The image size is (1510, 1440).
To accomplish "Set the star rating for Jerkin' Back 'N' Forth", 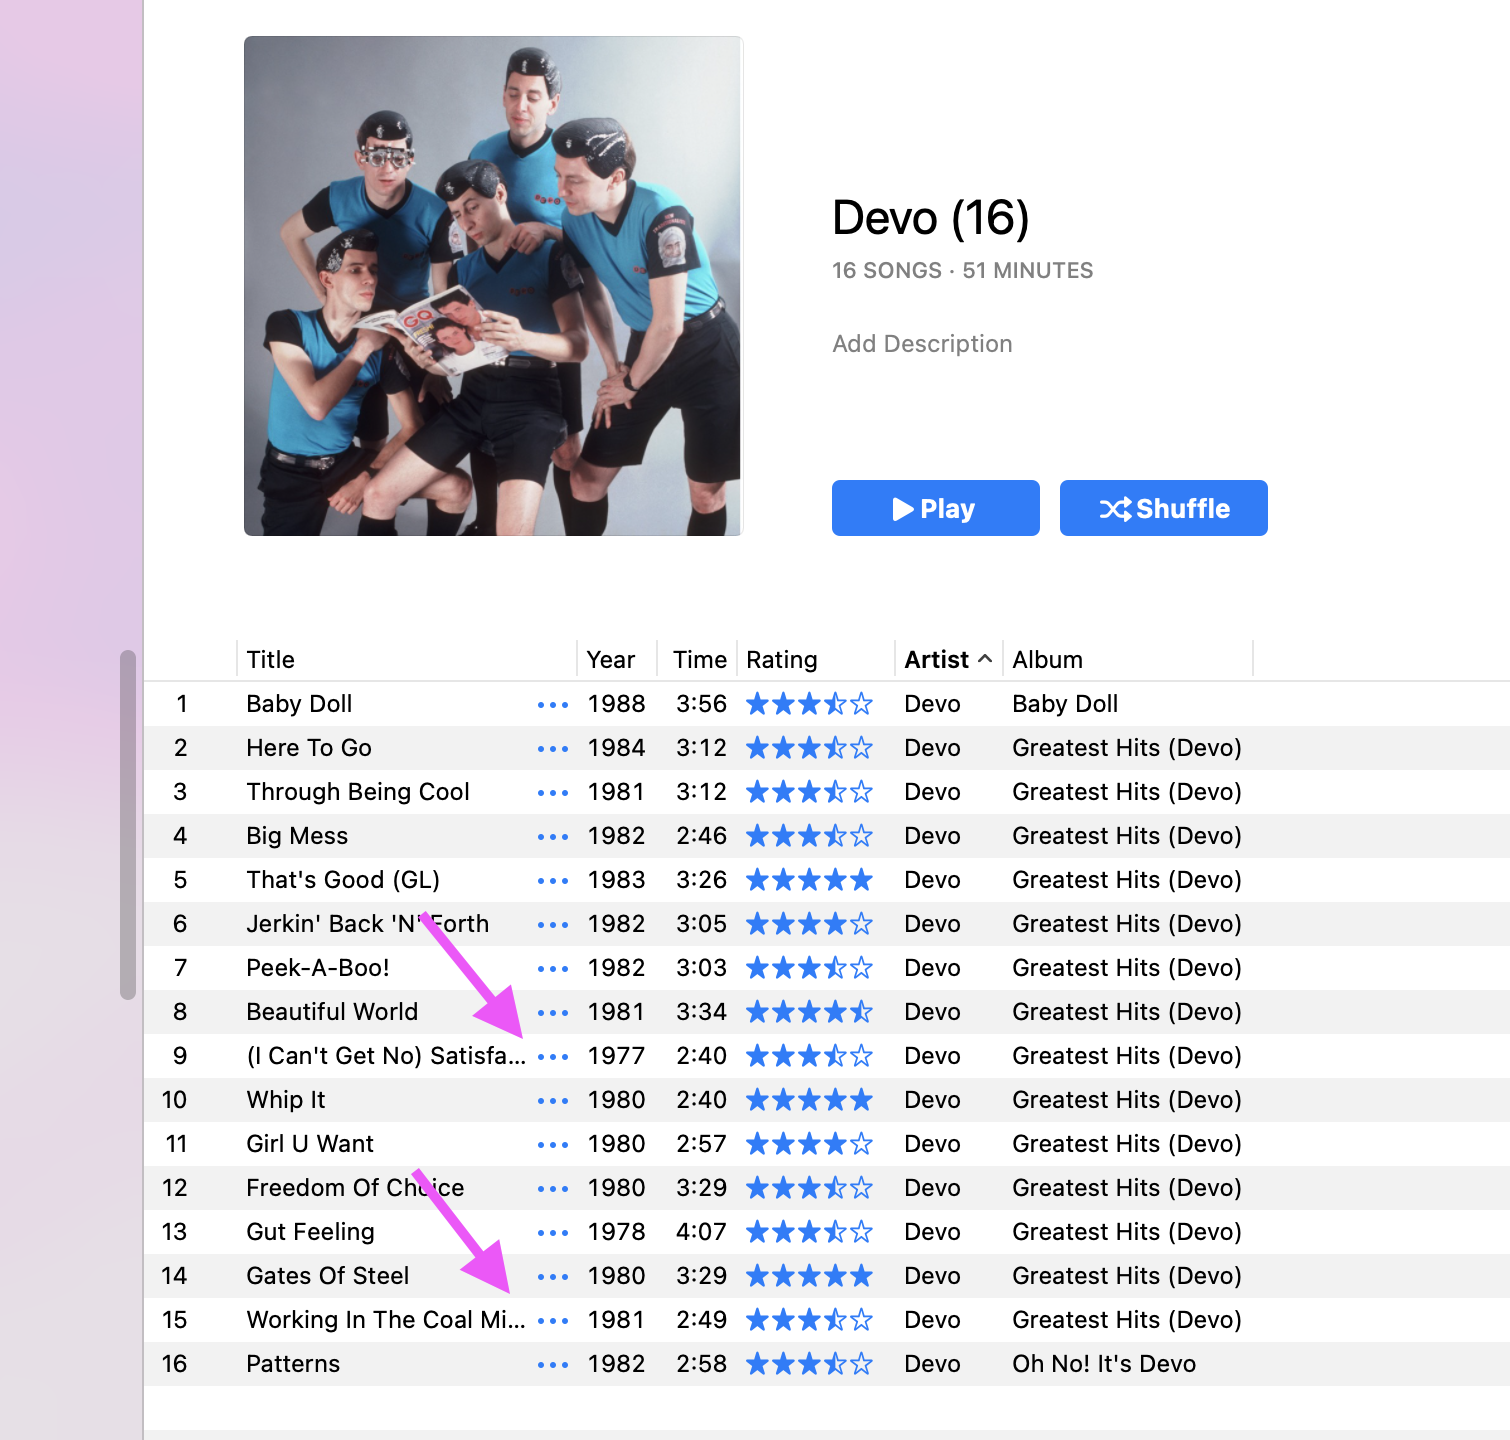I will [x=809, y=924].
